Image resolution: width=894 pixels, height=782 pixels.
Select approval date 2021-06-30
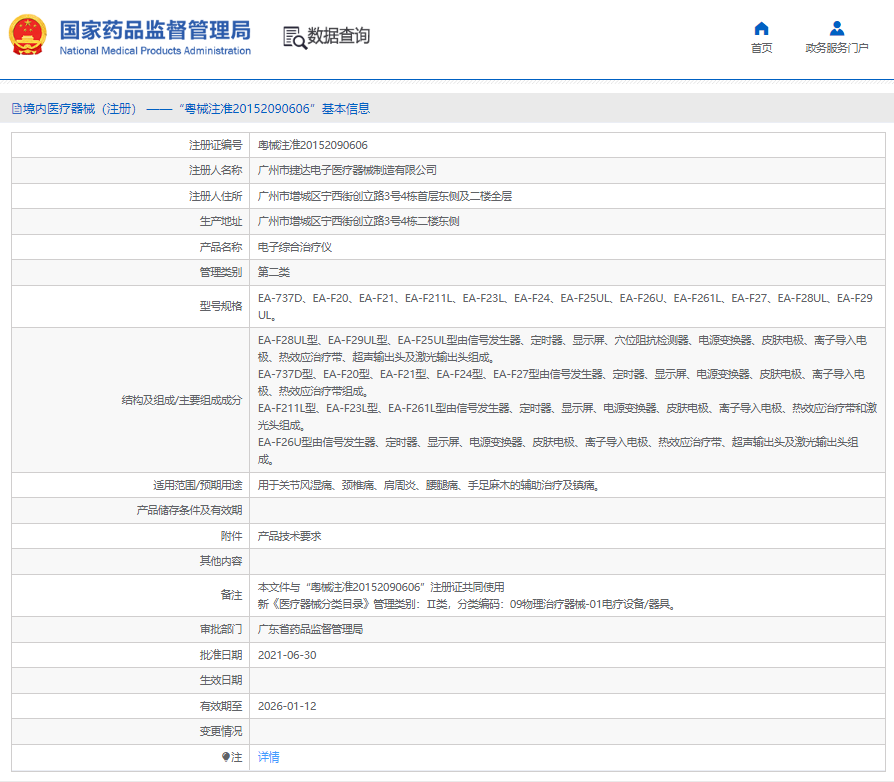click(287, 655)
